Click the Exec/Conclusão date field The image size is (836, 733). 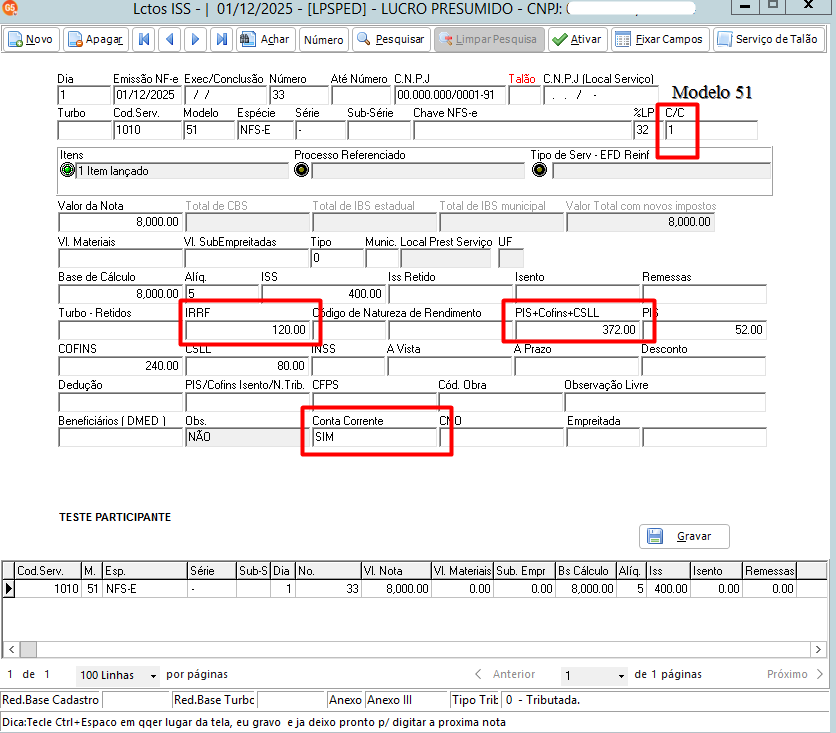coord(226,95)
